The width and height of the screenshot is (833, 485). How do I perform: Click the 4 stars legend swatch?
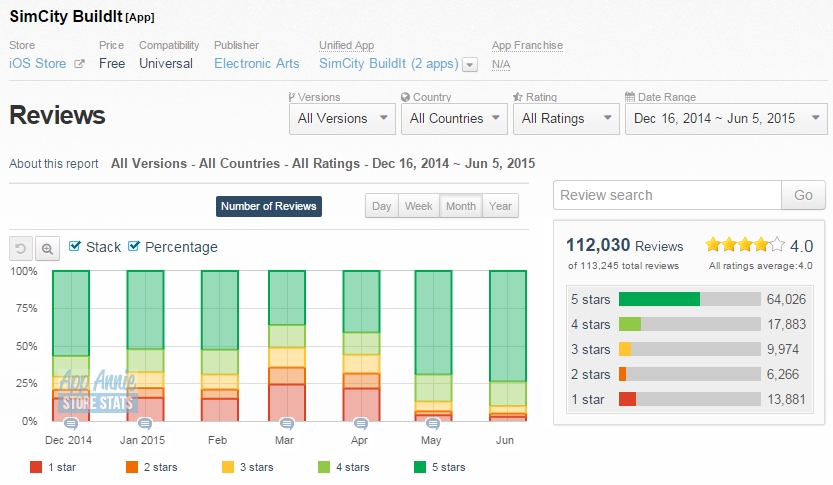pos(324,467)
